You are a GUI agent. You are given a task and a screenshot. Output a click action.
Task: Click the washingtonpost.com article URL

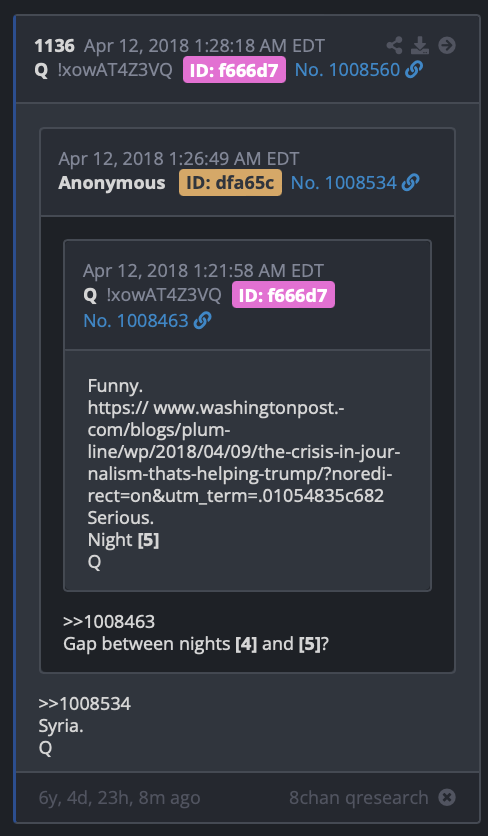(x=244, y=452)
